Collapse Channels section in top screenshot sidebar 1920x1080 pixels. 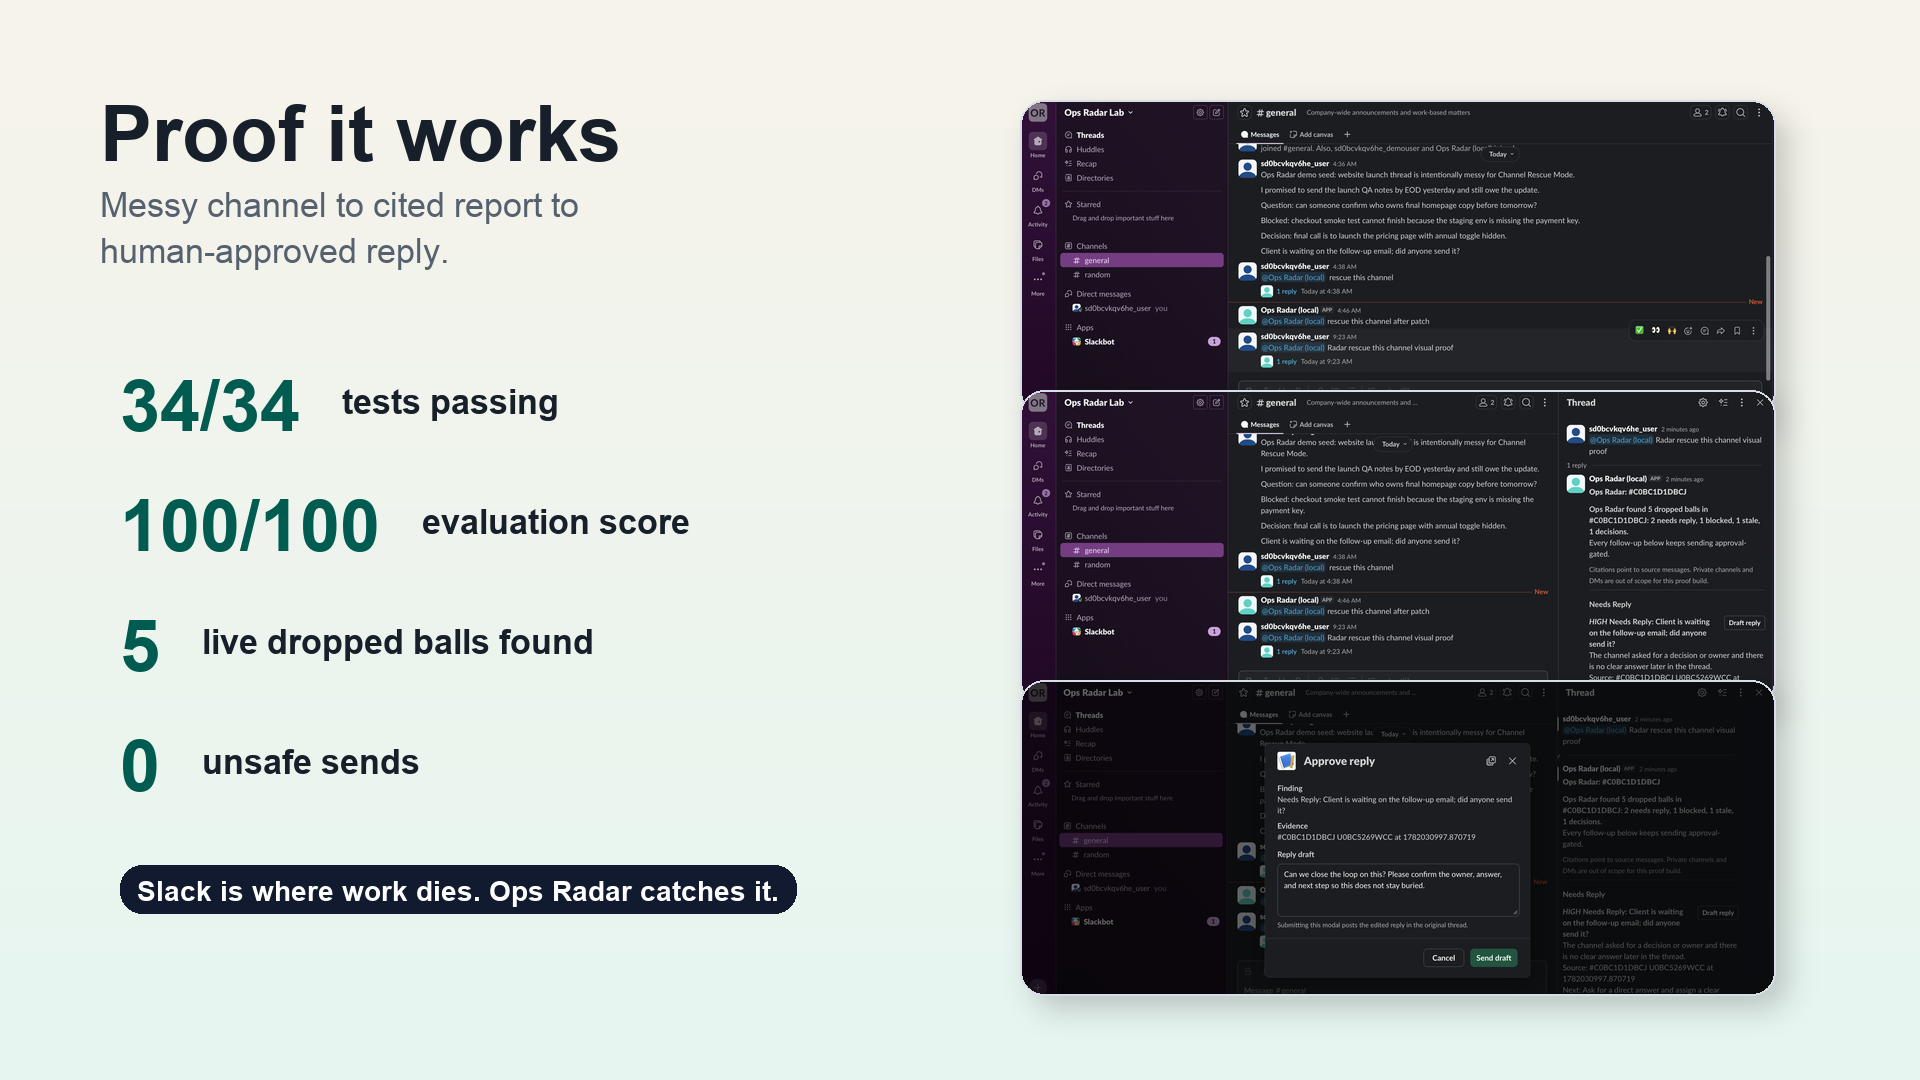click(x=1086, y=246)
